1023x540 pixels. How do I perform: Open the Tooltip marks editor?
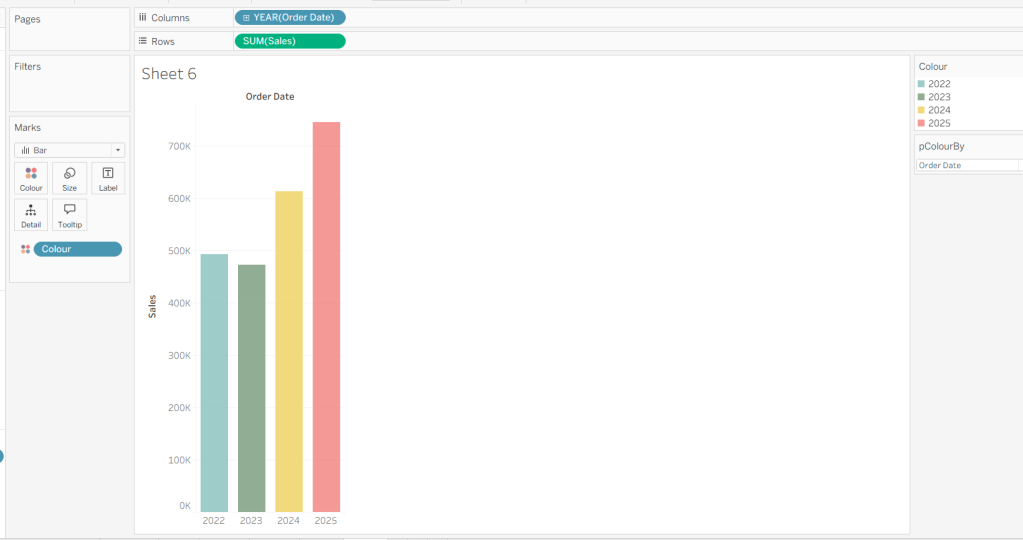click(69, 215)
